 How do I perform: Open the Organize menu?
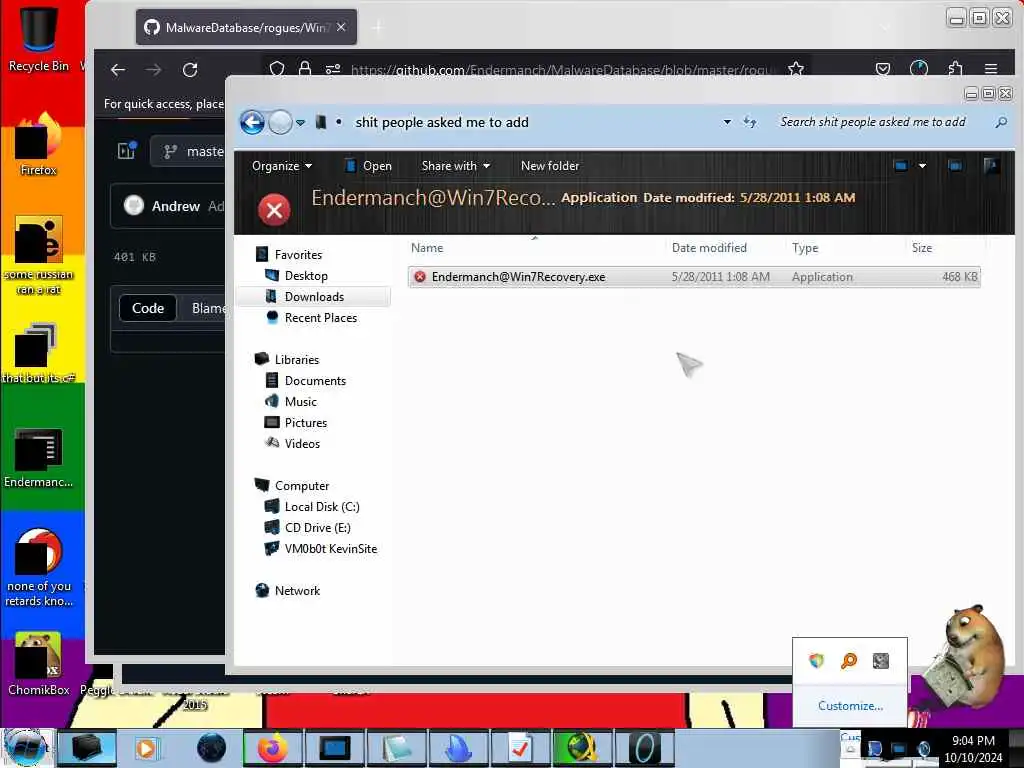282,166
